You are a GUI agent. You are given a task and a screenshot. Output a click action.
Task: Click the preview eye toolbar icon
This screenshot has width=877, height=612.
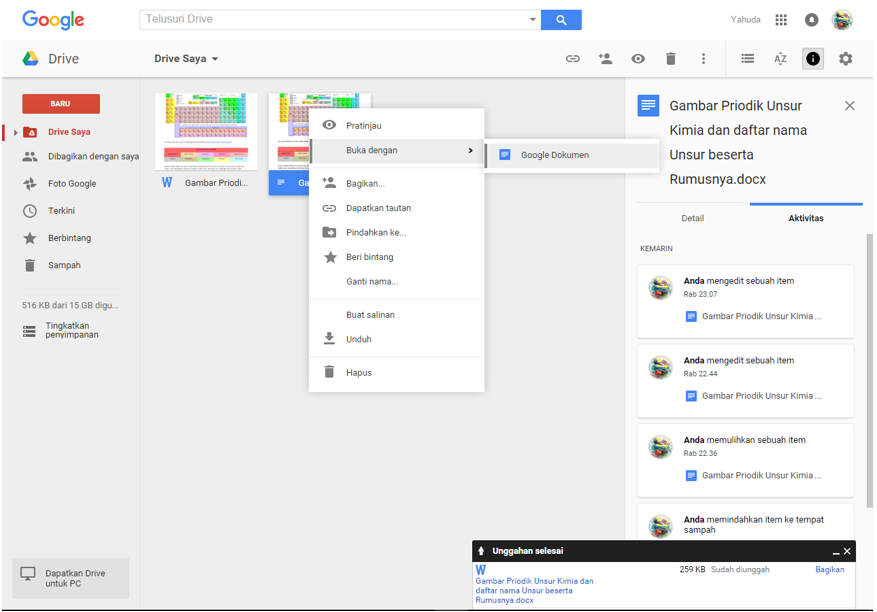(638, 58)
